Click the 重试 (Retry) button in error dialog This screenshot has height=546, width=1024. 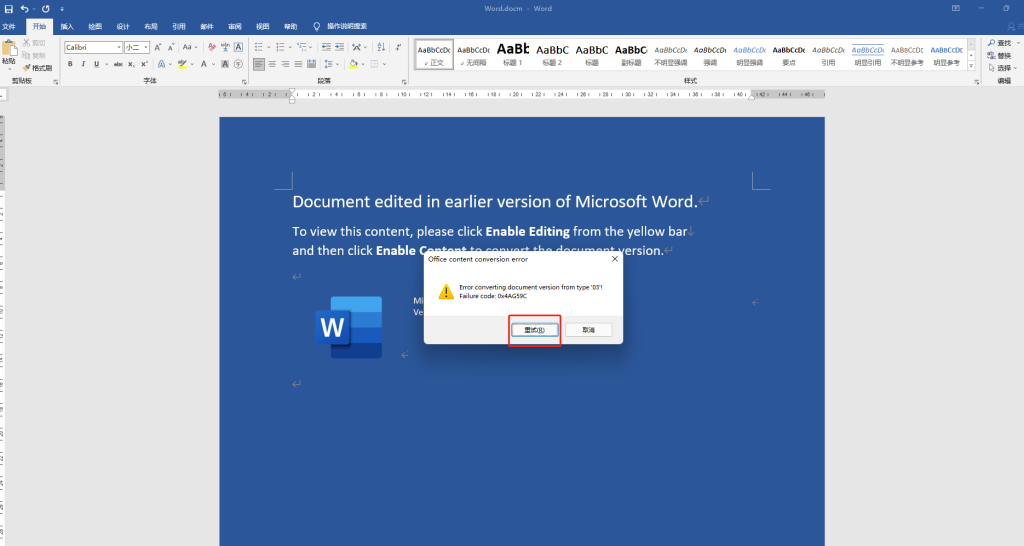click(x=534, y=330)
